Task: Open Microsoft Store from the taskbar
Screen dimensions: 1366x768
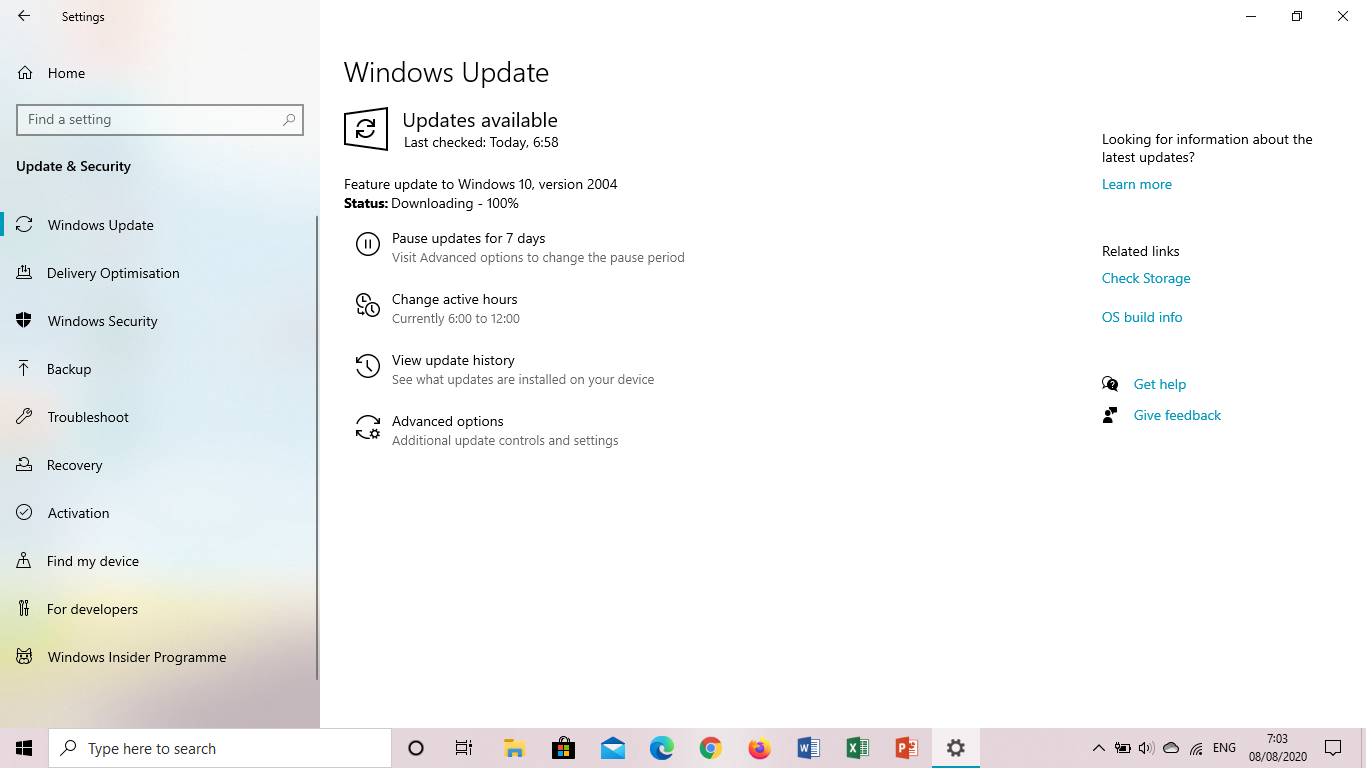Action: coord(563,748)
